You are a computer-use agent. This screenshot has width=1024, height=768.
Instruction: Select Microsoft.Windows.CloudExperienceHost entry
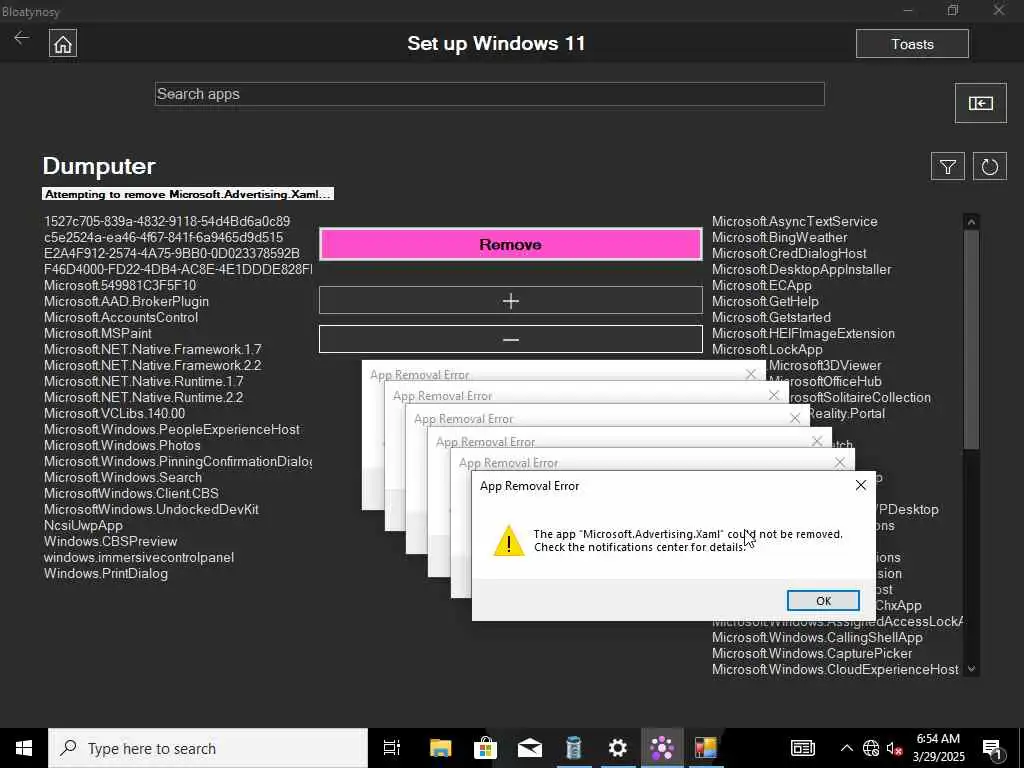pos(835,669)
